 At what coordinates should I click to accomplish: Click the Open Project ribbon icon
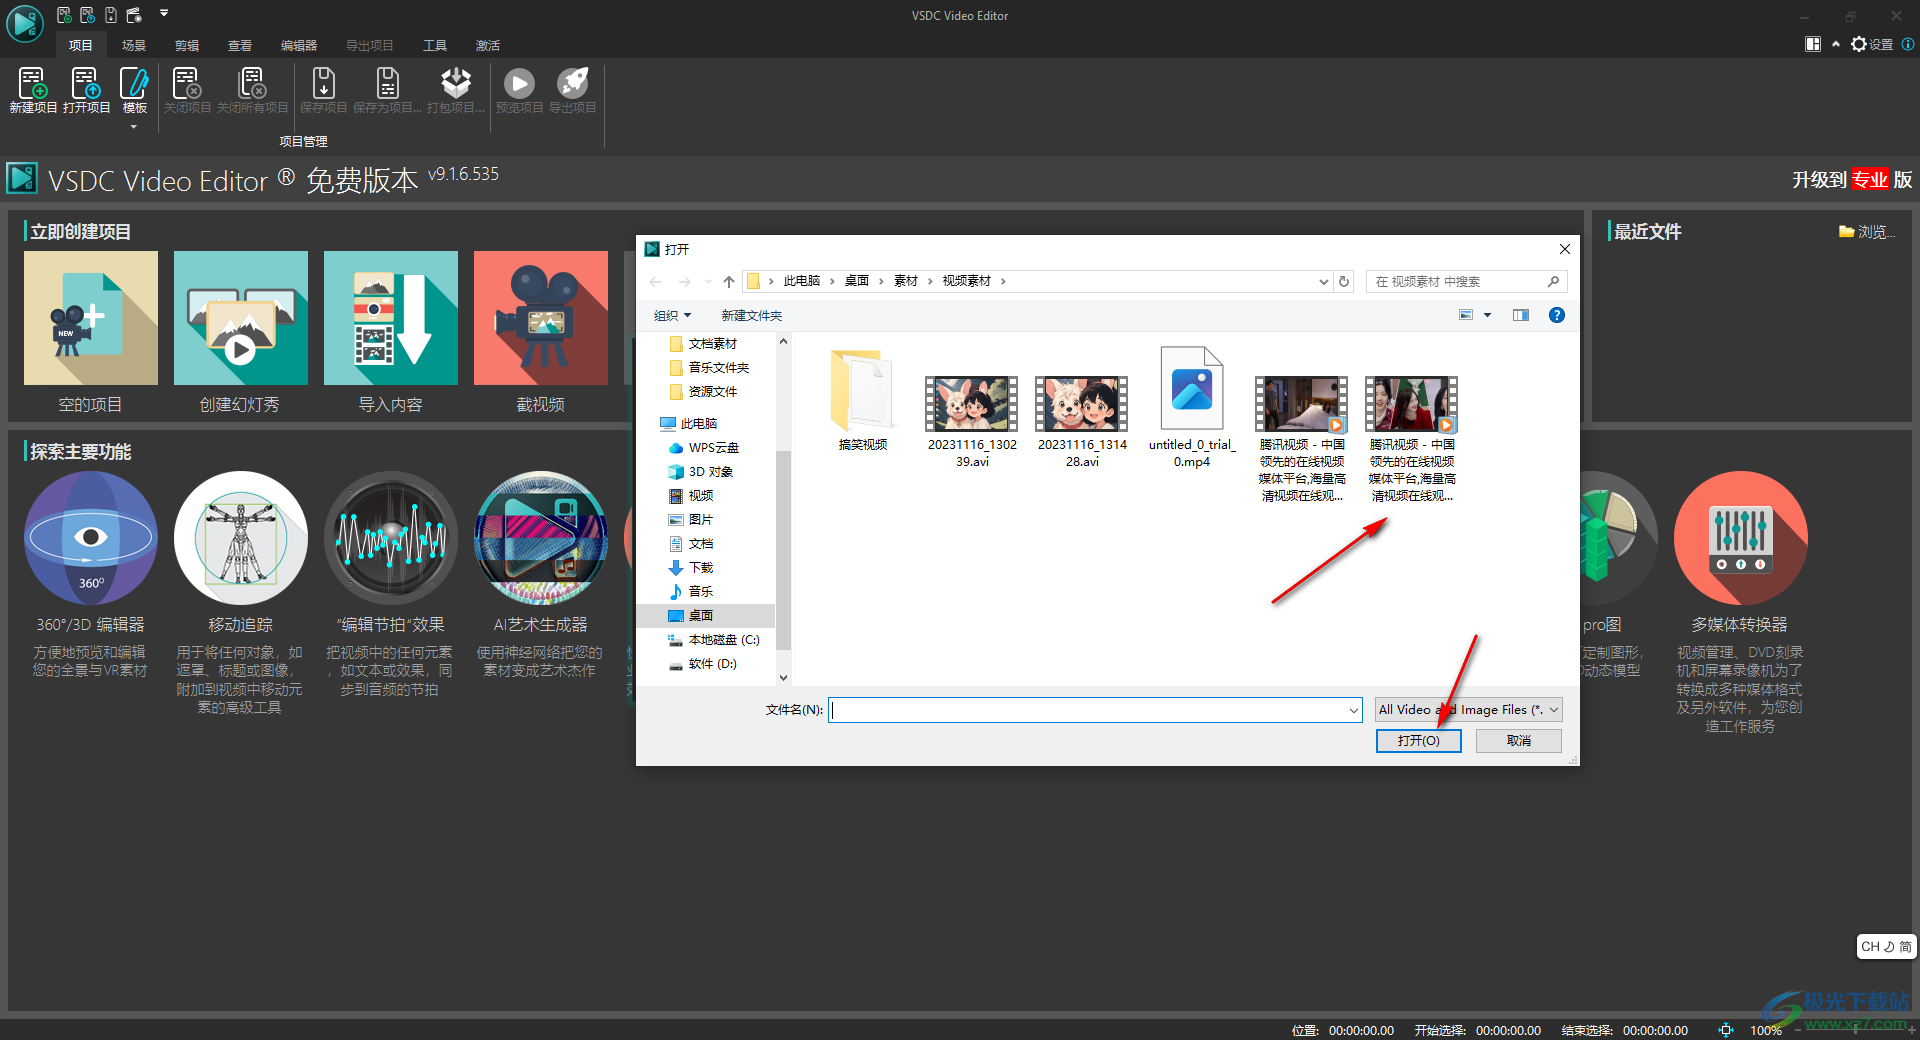click(x=86, y=90)
